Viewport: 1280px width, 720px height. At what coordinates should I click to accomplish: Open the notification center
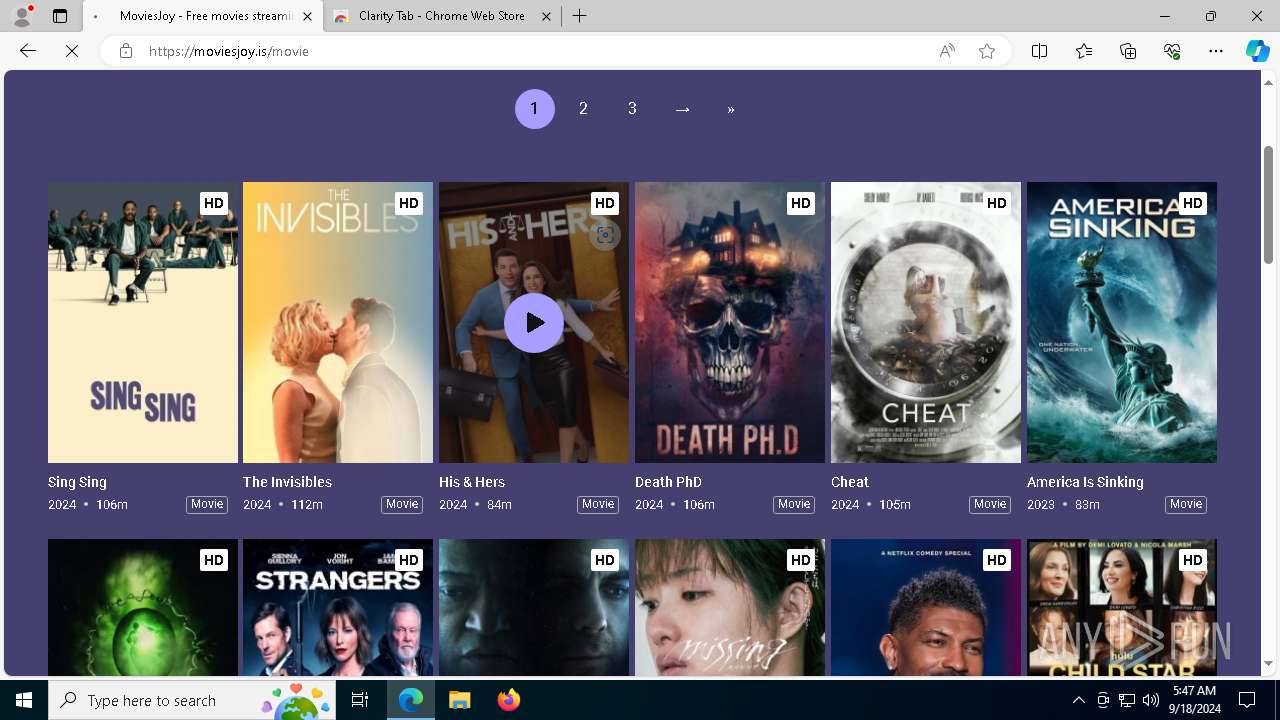[1247, 700]
